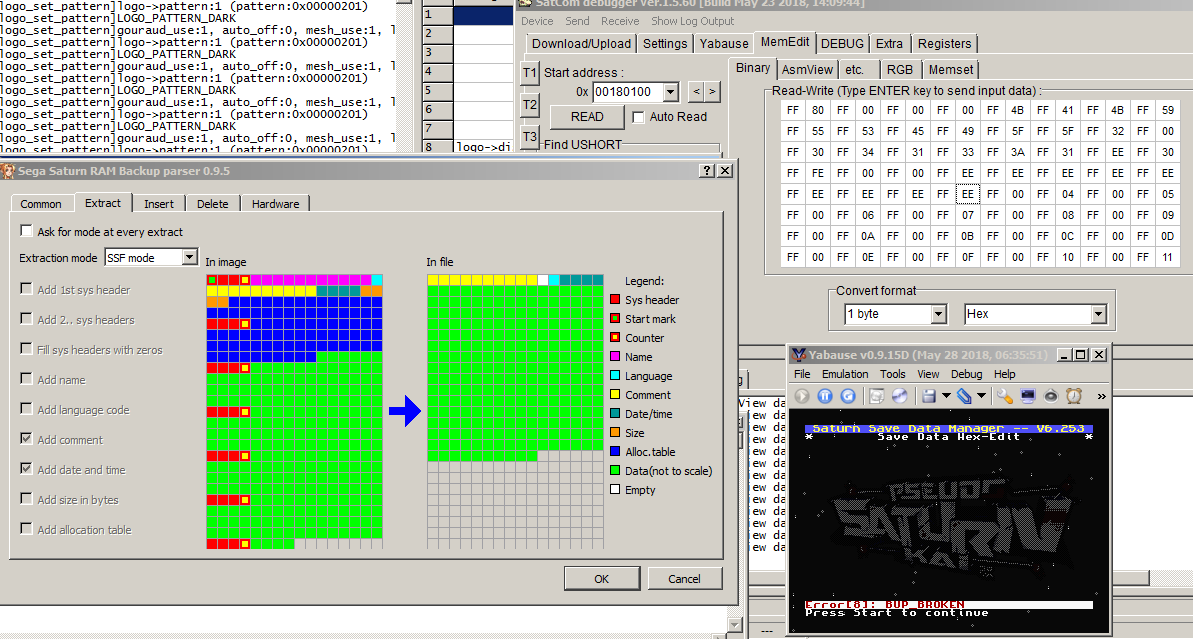
Task: Click the T1 side button
Action: [x=530, y=73]
